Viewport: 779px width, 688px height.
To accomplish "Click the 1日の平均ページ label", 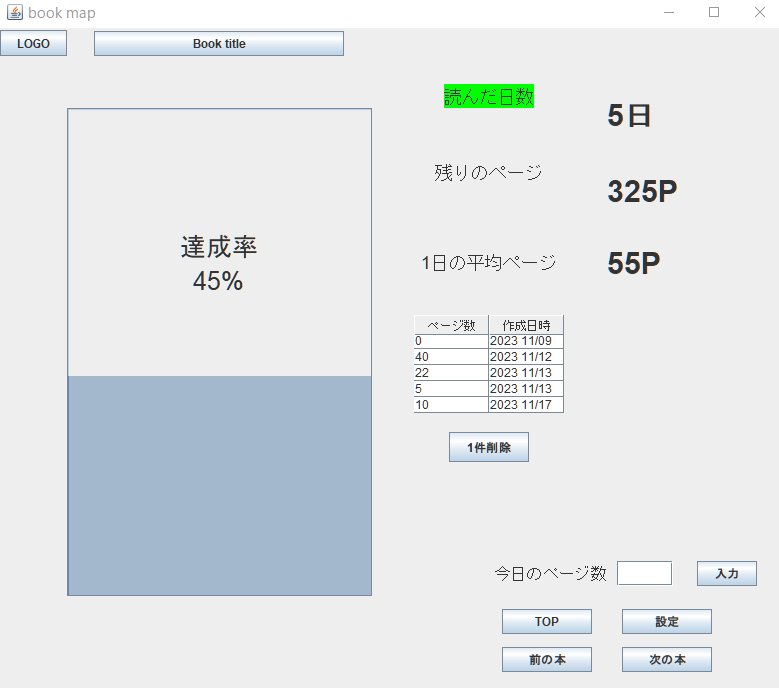I will 489,262.
